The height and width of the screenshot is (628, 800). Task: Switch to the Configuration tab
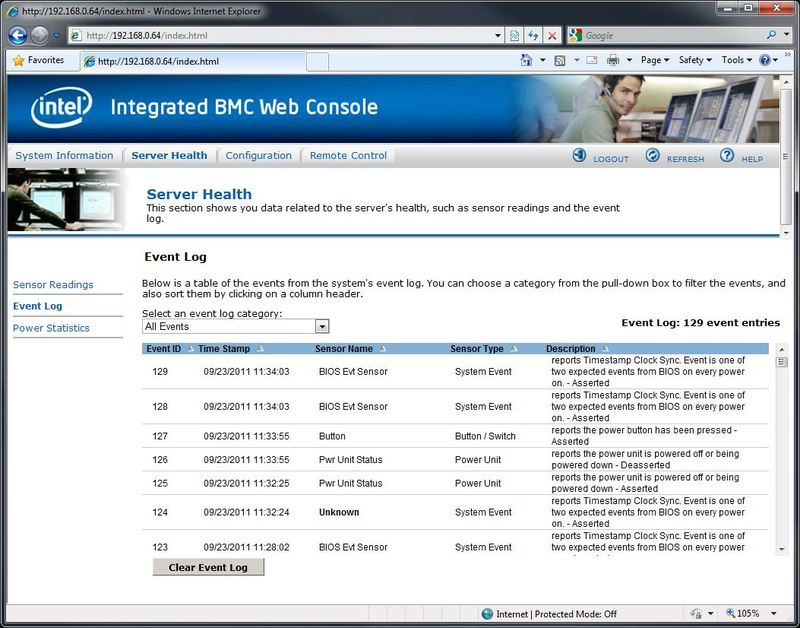coord(258,156)
